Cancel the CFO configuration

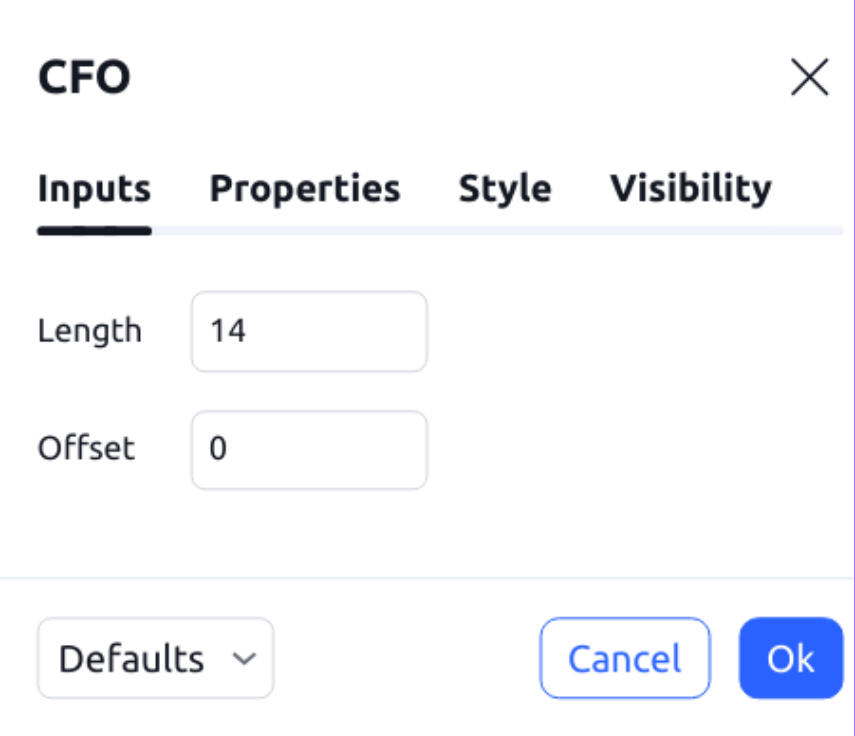(x=624, y=657)
